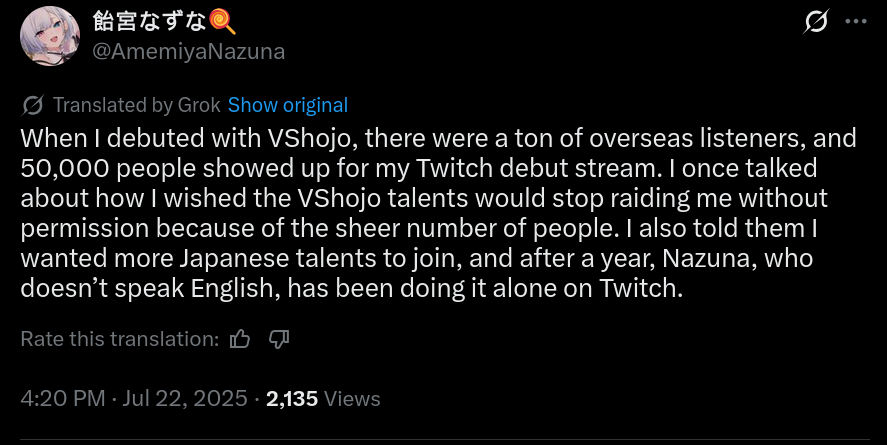This screenshot has width=887, height=445.
Task: Rate translation with thumbs up icon
Action: (240, 339)
